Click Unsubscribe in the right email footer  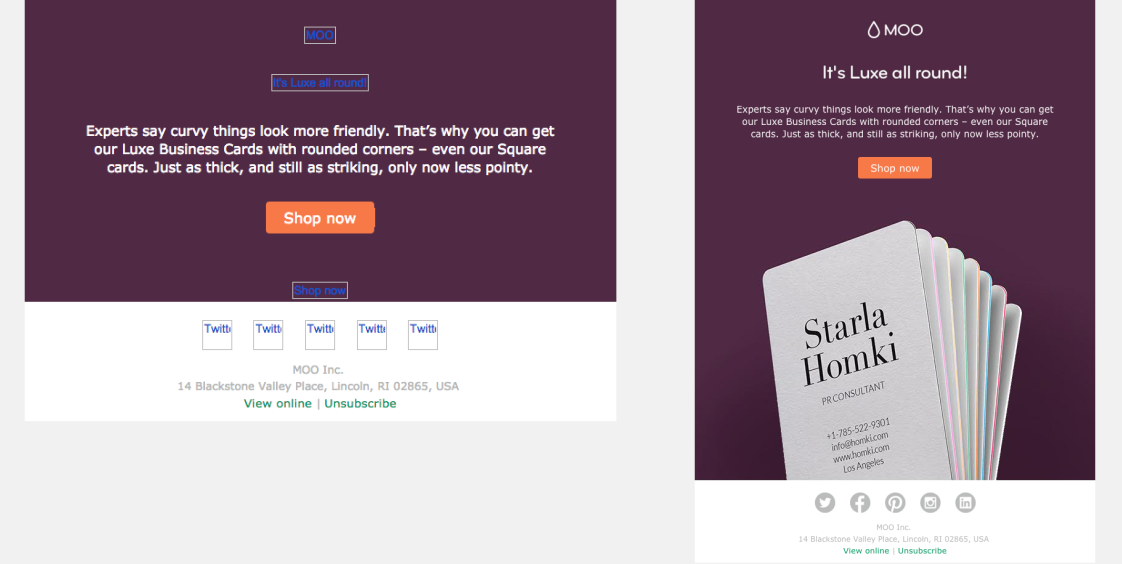(x=922, y=551)
